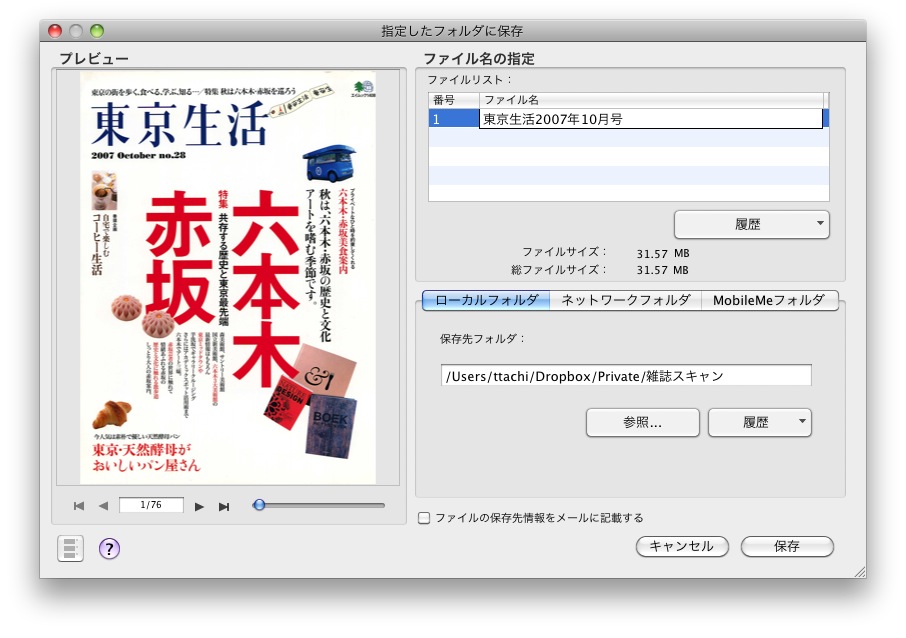Click the green zoom window button
906x638 pixels.
pyautogui.click(x=97, y=31)
